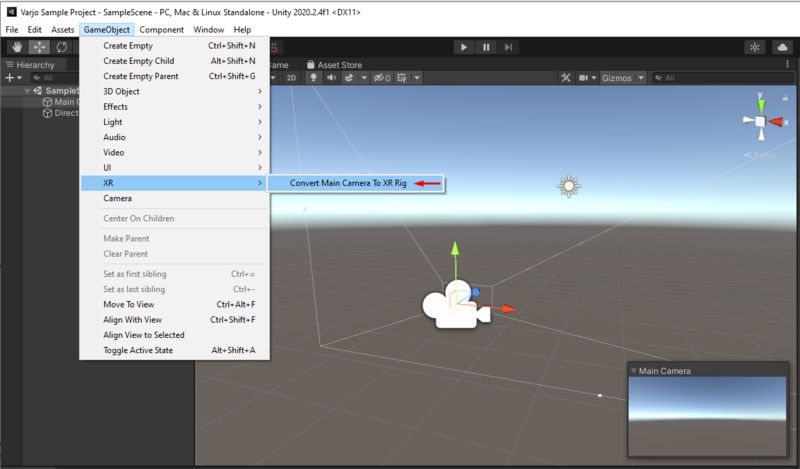Viewport: 800px width, 469px height.
Task: Open scene camera dropdown arrow
Action: (594, 78)
